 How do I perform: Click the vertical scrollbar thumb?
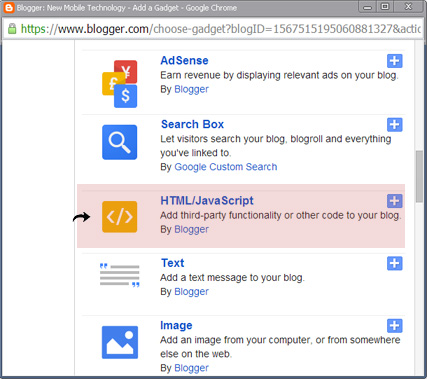click(419, 176)
